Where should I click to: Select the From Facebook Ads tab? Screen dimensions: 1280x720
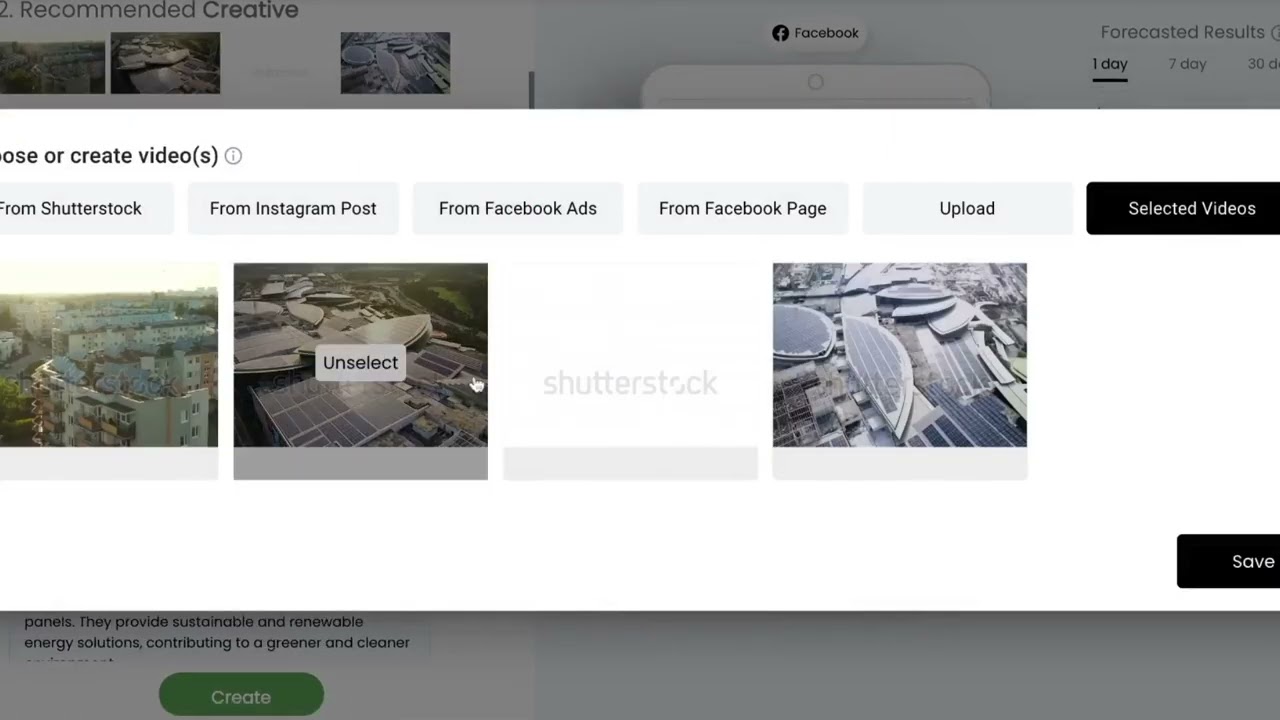[x=518, y=208]
